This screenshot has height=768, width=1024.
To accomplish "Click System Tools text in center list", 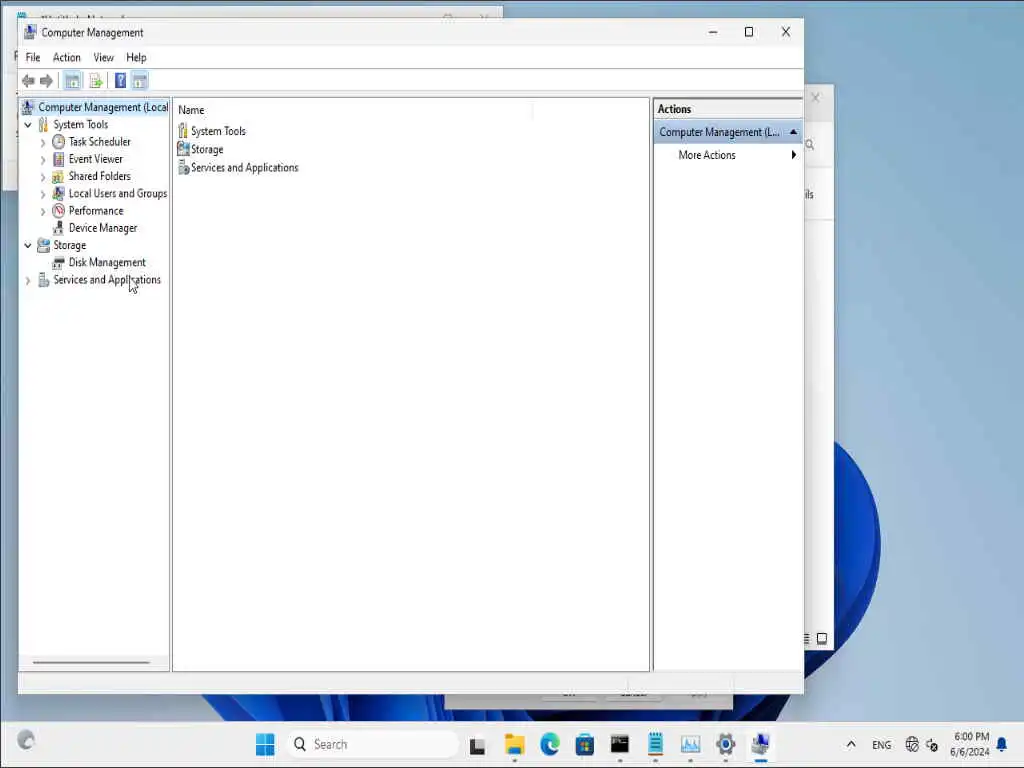I will 218,131.
